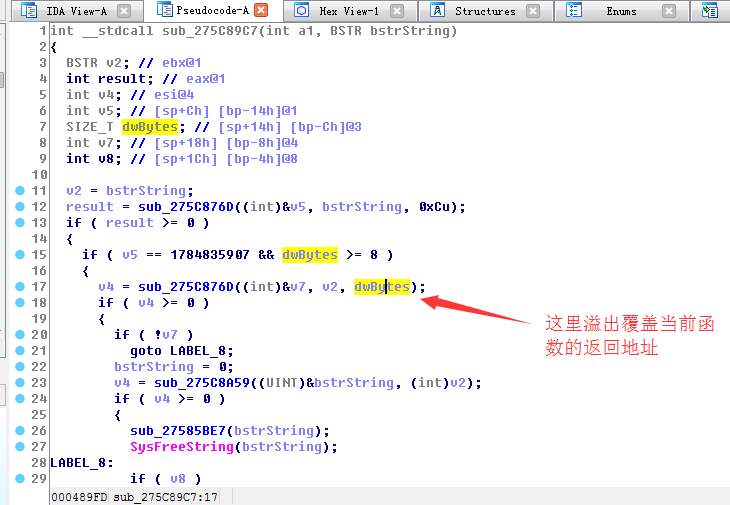Image resolution: width=730 pixels, height=505 pixels.
Task: Click the Enums tab icon
Action: coord(574,11)
